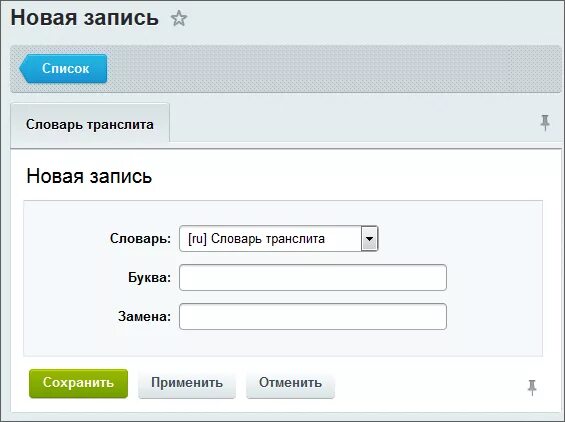Focus the Буква text field
565x422 pixels.
313,277
